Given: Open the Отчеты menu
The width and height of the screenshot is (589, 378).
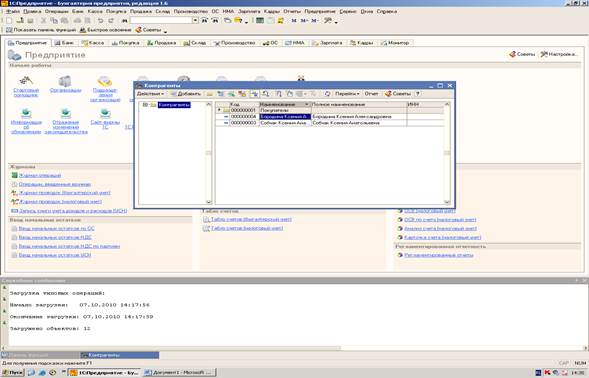Looking at the screenshot, I should coord(292,11).
